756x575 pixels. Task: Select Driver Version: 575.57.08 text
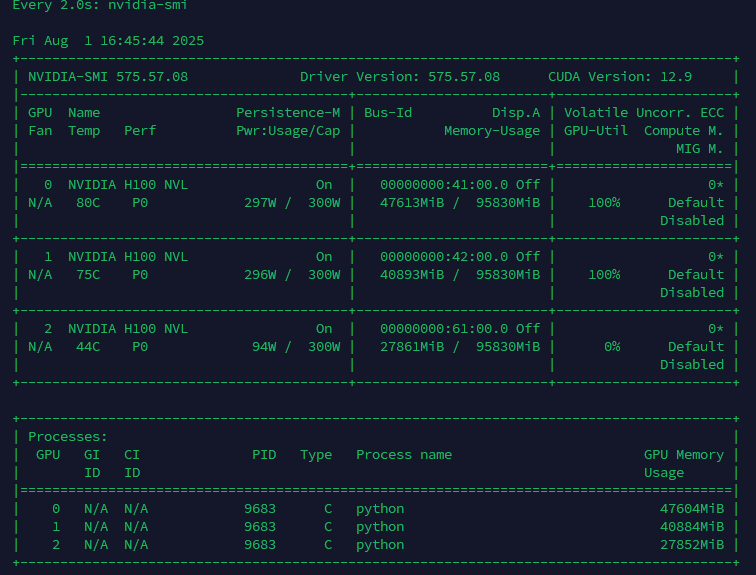[x=400, y=77]
